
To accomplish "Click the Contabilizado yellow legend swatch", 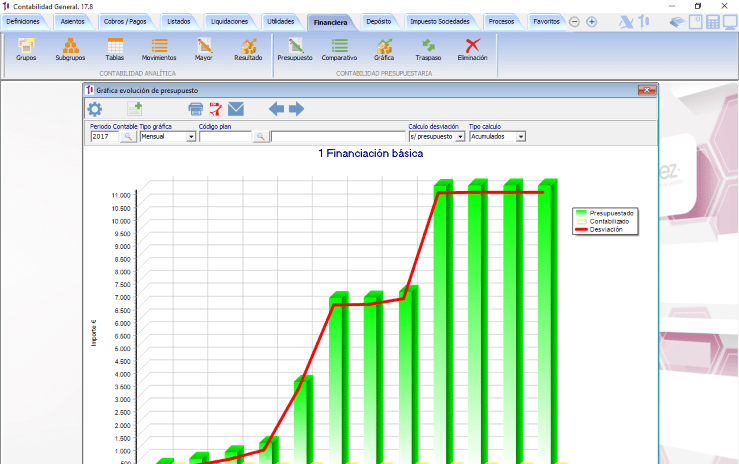I will [x=581, y=221].
